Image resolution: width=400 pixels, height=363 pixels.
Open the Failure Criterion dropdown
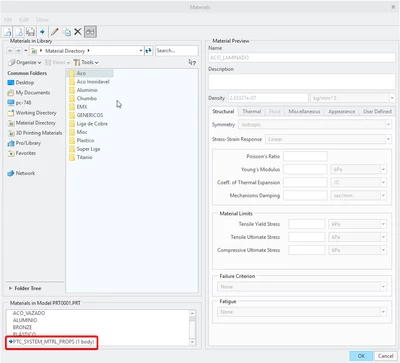pyautogui.click(x=302, y=287)
